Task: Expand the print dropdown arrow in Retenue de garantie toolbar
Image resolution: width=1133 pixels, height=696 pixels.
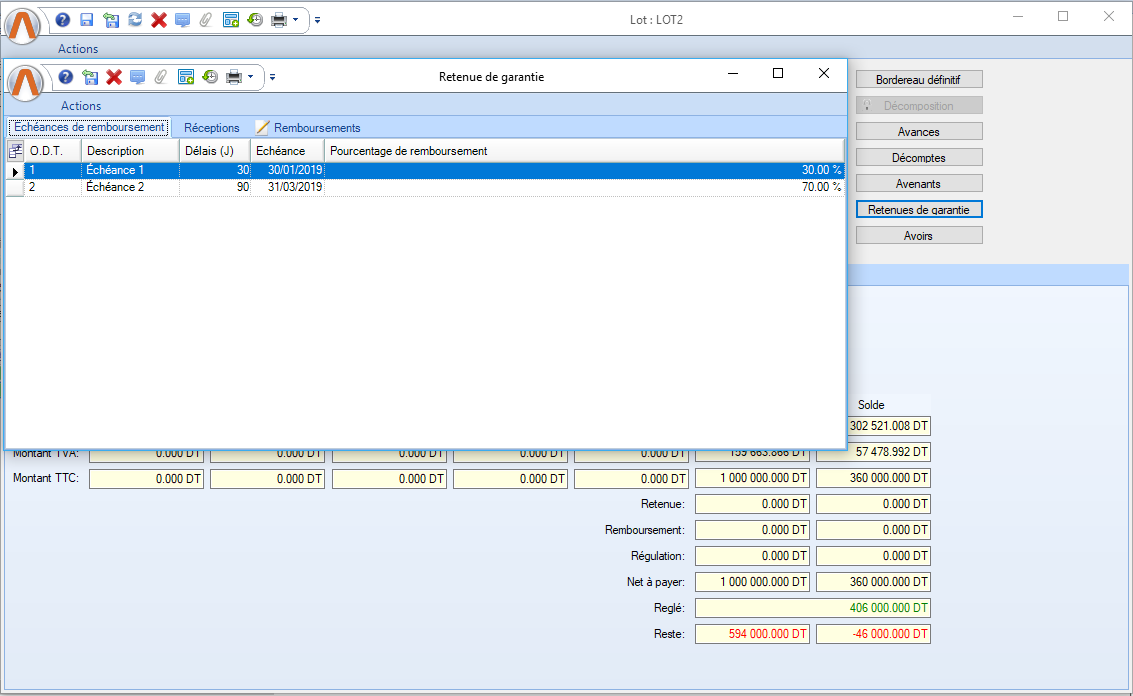Action: pos(250,77)
